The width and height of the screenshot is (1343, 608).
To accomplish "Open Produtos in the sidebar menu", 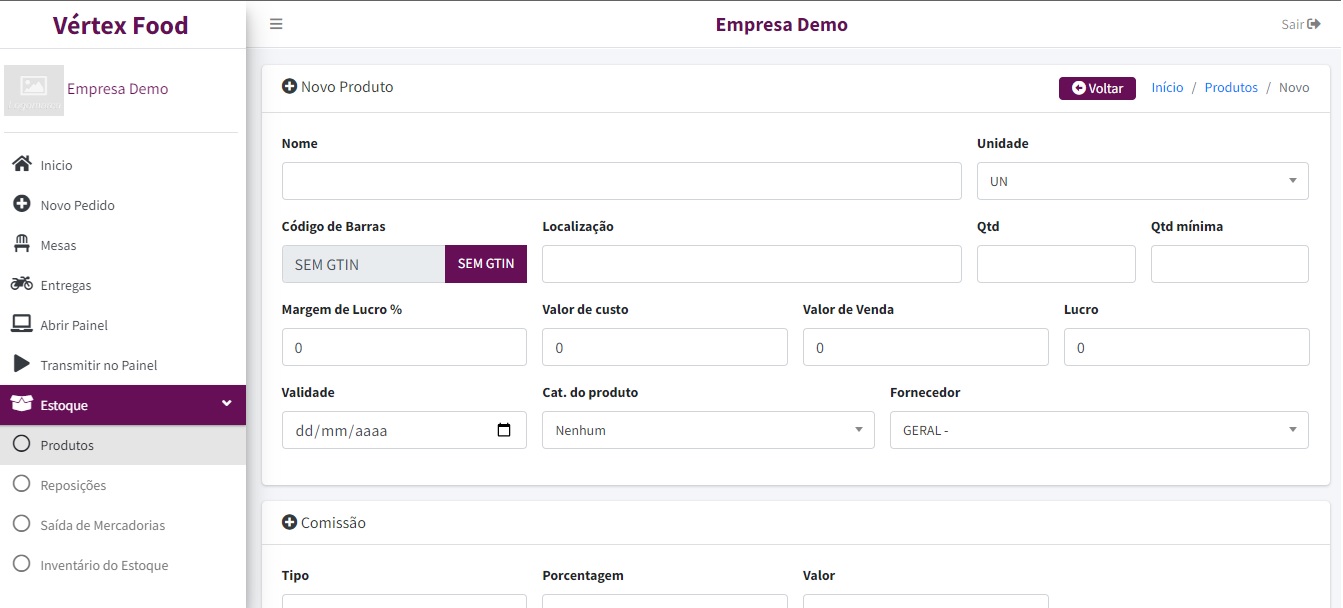I will click(67, 445).
